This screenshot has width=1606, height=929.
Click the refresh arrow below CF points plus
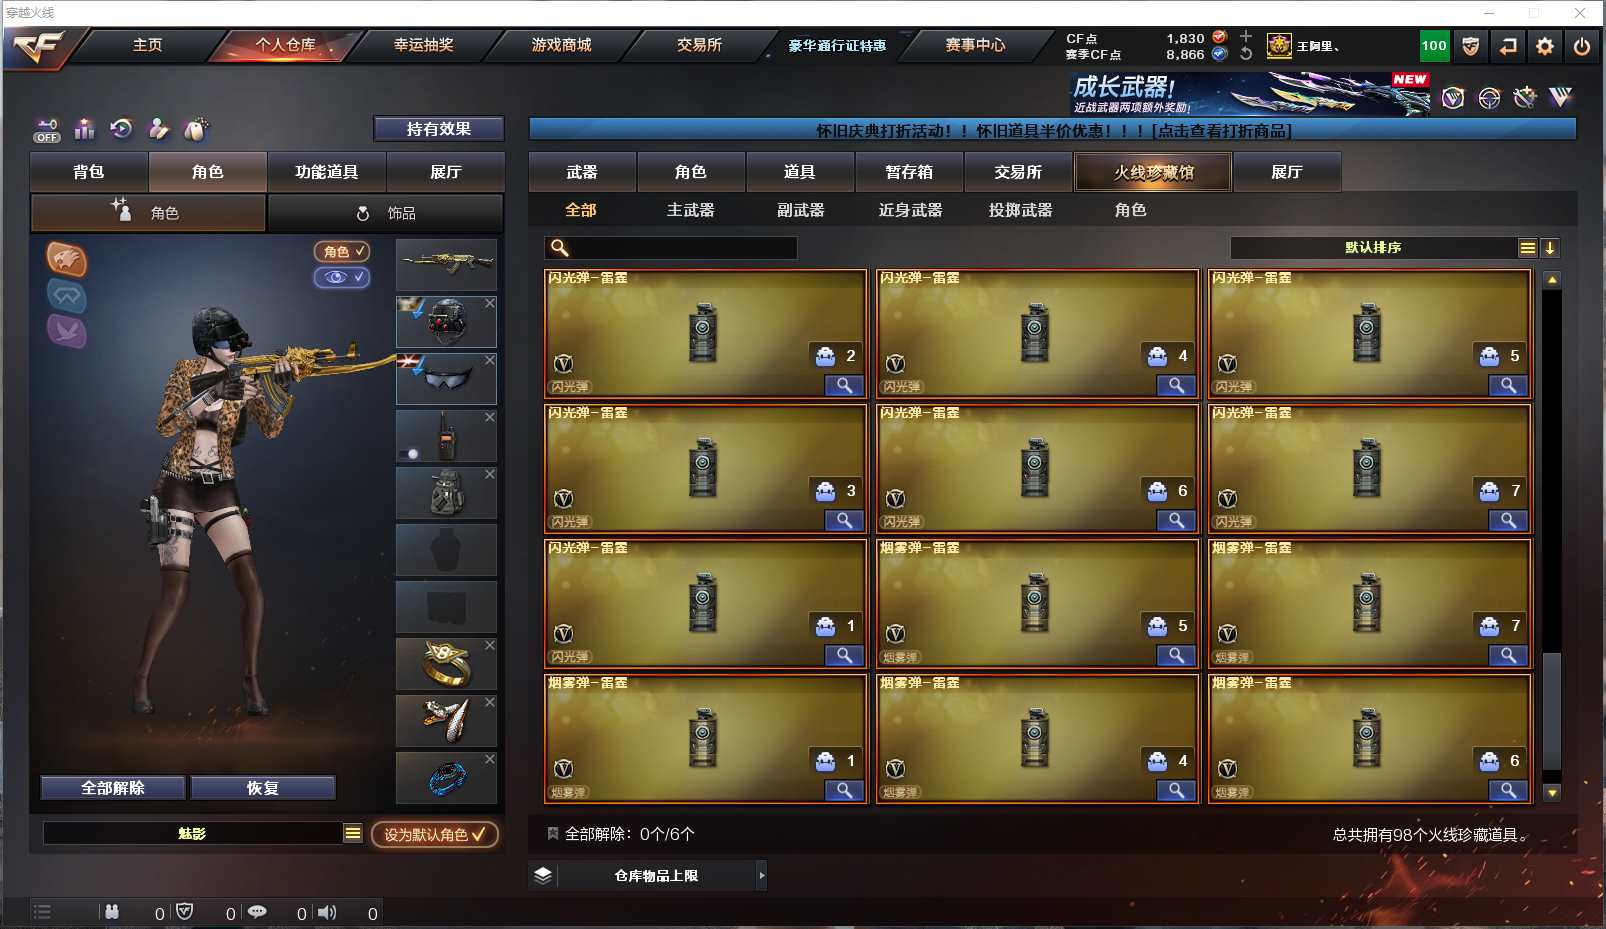[1246, 55]
